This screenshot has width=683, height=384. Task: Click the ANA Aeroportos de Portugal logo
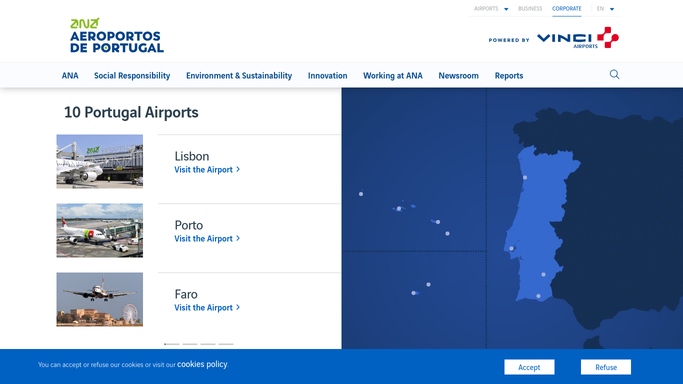coord(117,35)
